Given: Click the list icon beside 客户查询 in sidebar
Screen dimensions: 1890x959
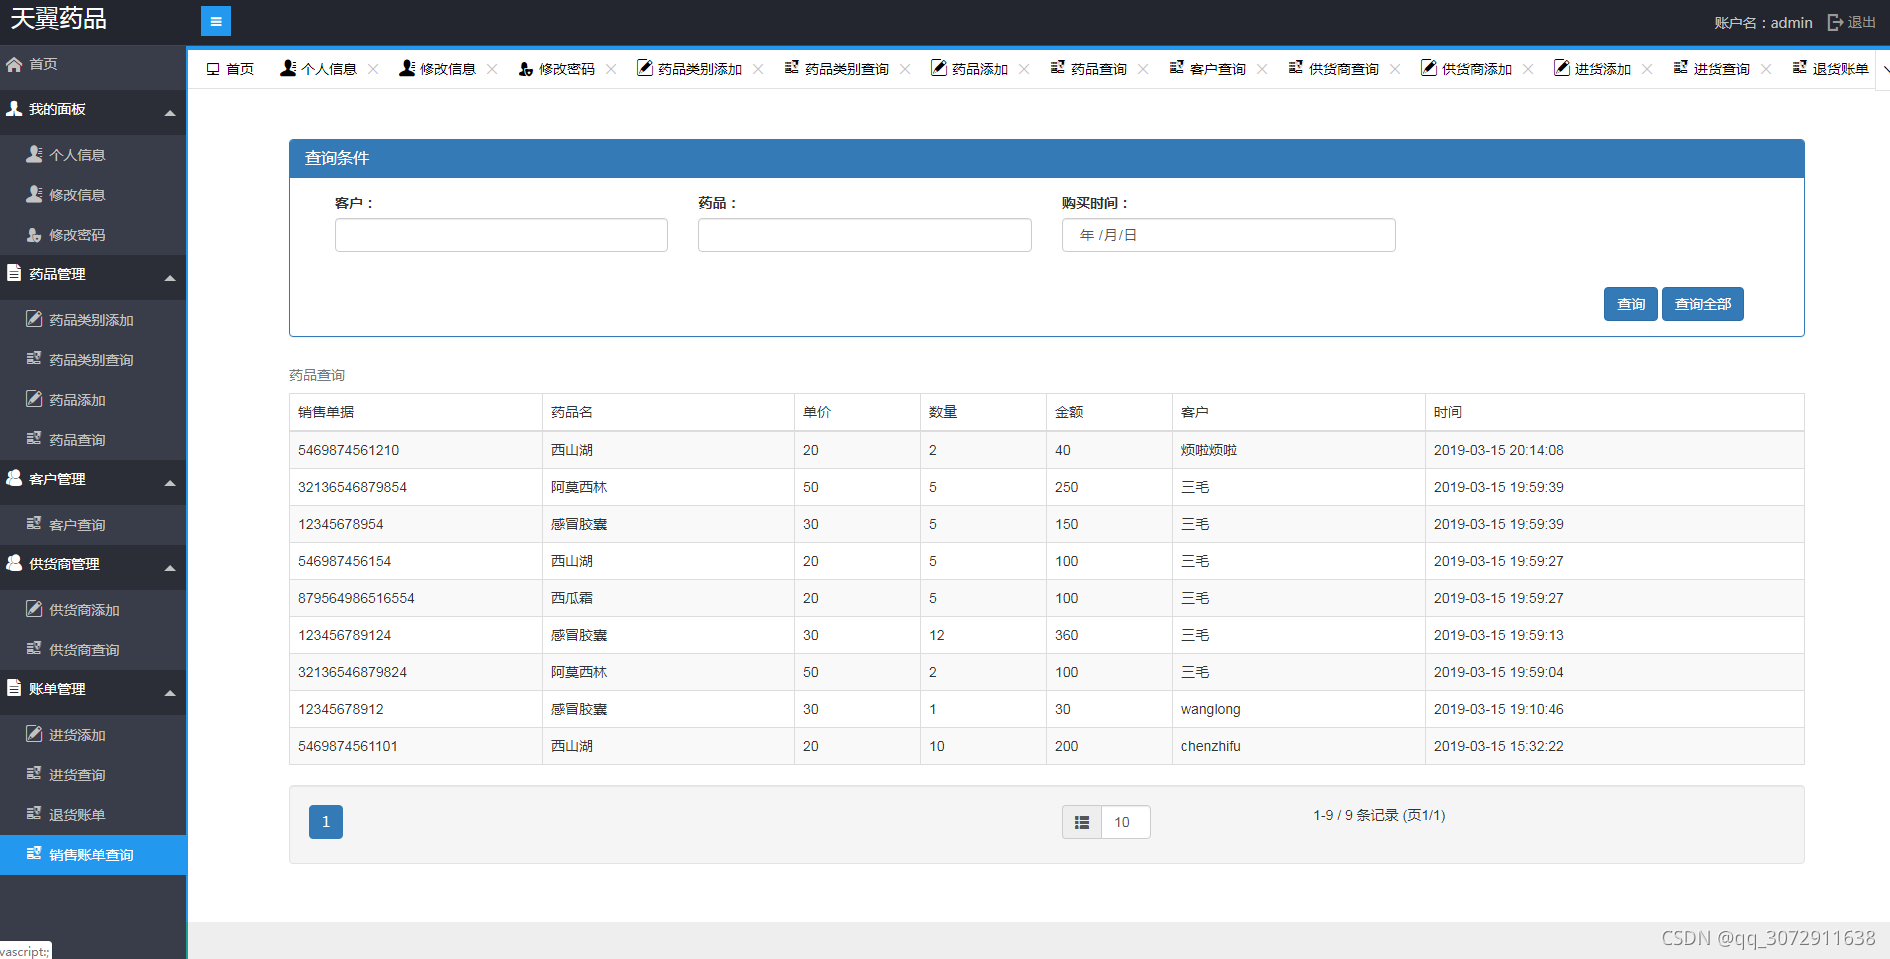Looking at the screenshot, I should point(35,524).
